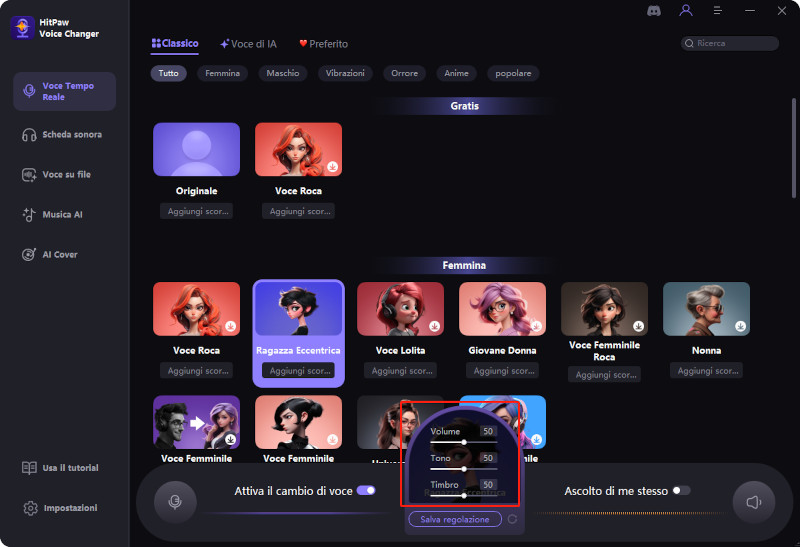Click the Ricerca search field
800x547 pixels.
(730, 43)
